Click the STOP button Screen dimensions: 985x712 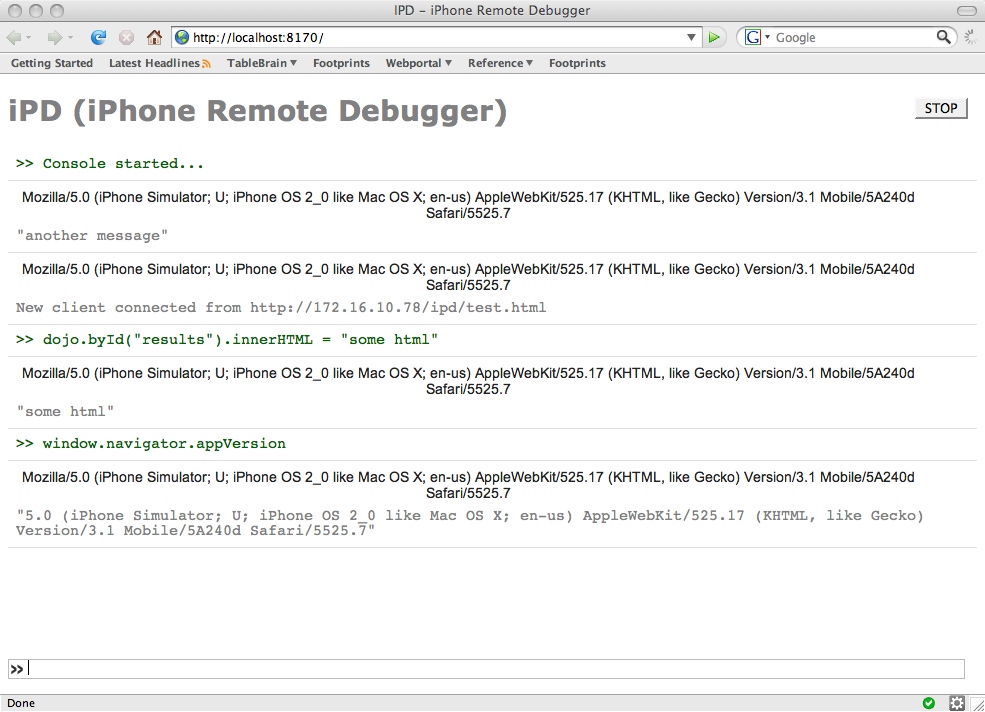click(x=940, y=109)
